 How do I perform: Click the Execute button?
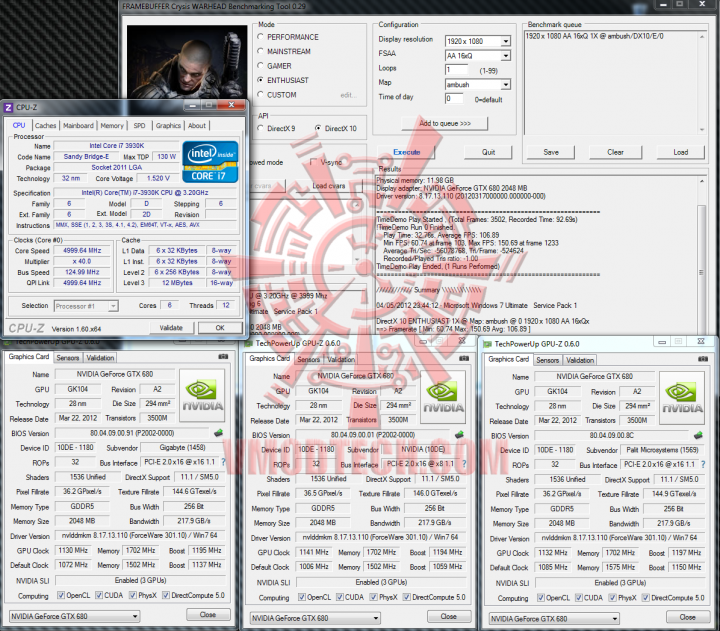(406, 152)
